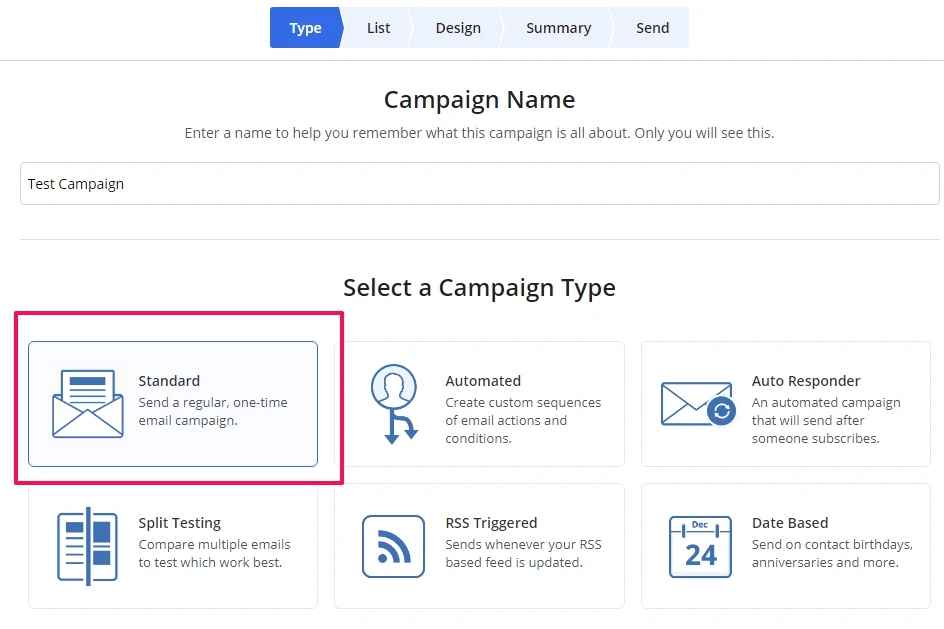Open the Design step tab
The image size is (944, 629).
coord(458,28)
